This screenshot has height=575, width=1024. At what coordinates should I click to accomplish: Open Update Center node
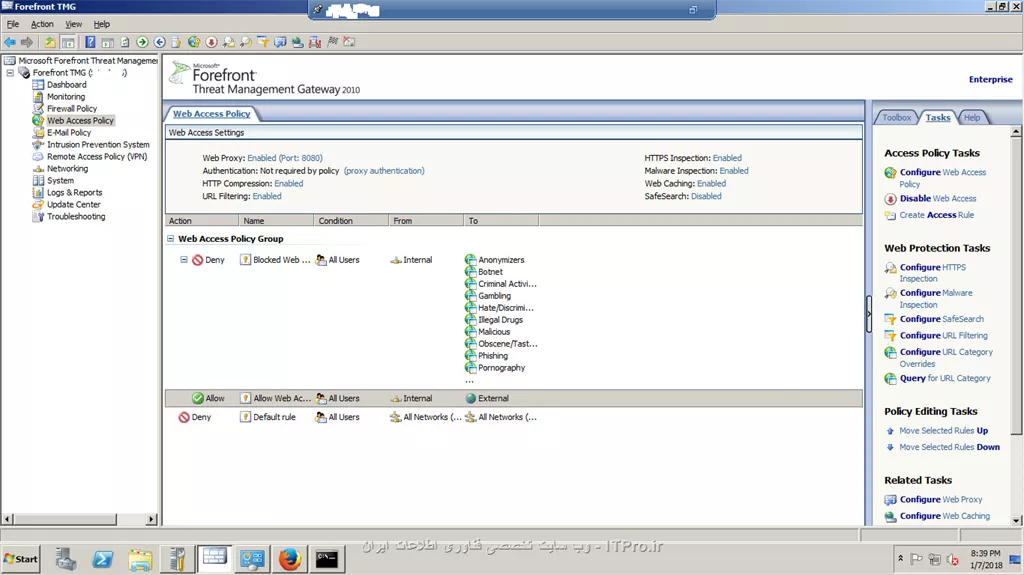click(73, 205)
